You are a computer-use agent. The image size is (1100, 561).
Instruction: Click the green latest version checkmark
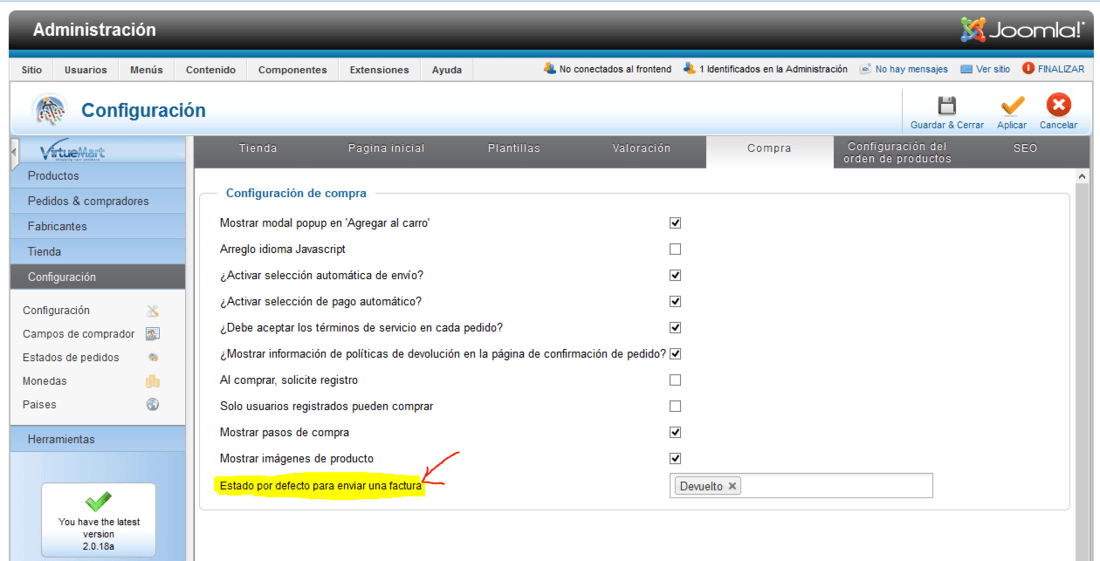pyautogui.click(x=99, y=501)
